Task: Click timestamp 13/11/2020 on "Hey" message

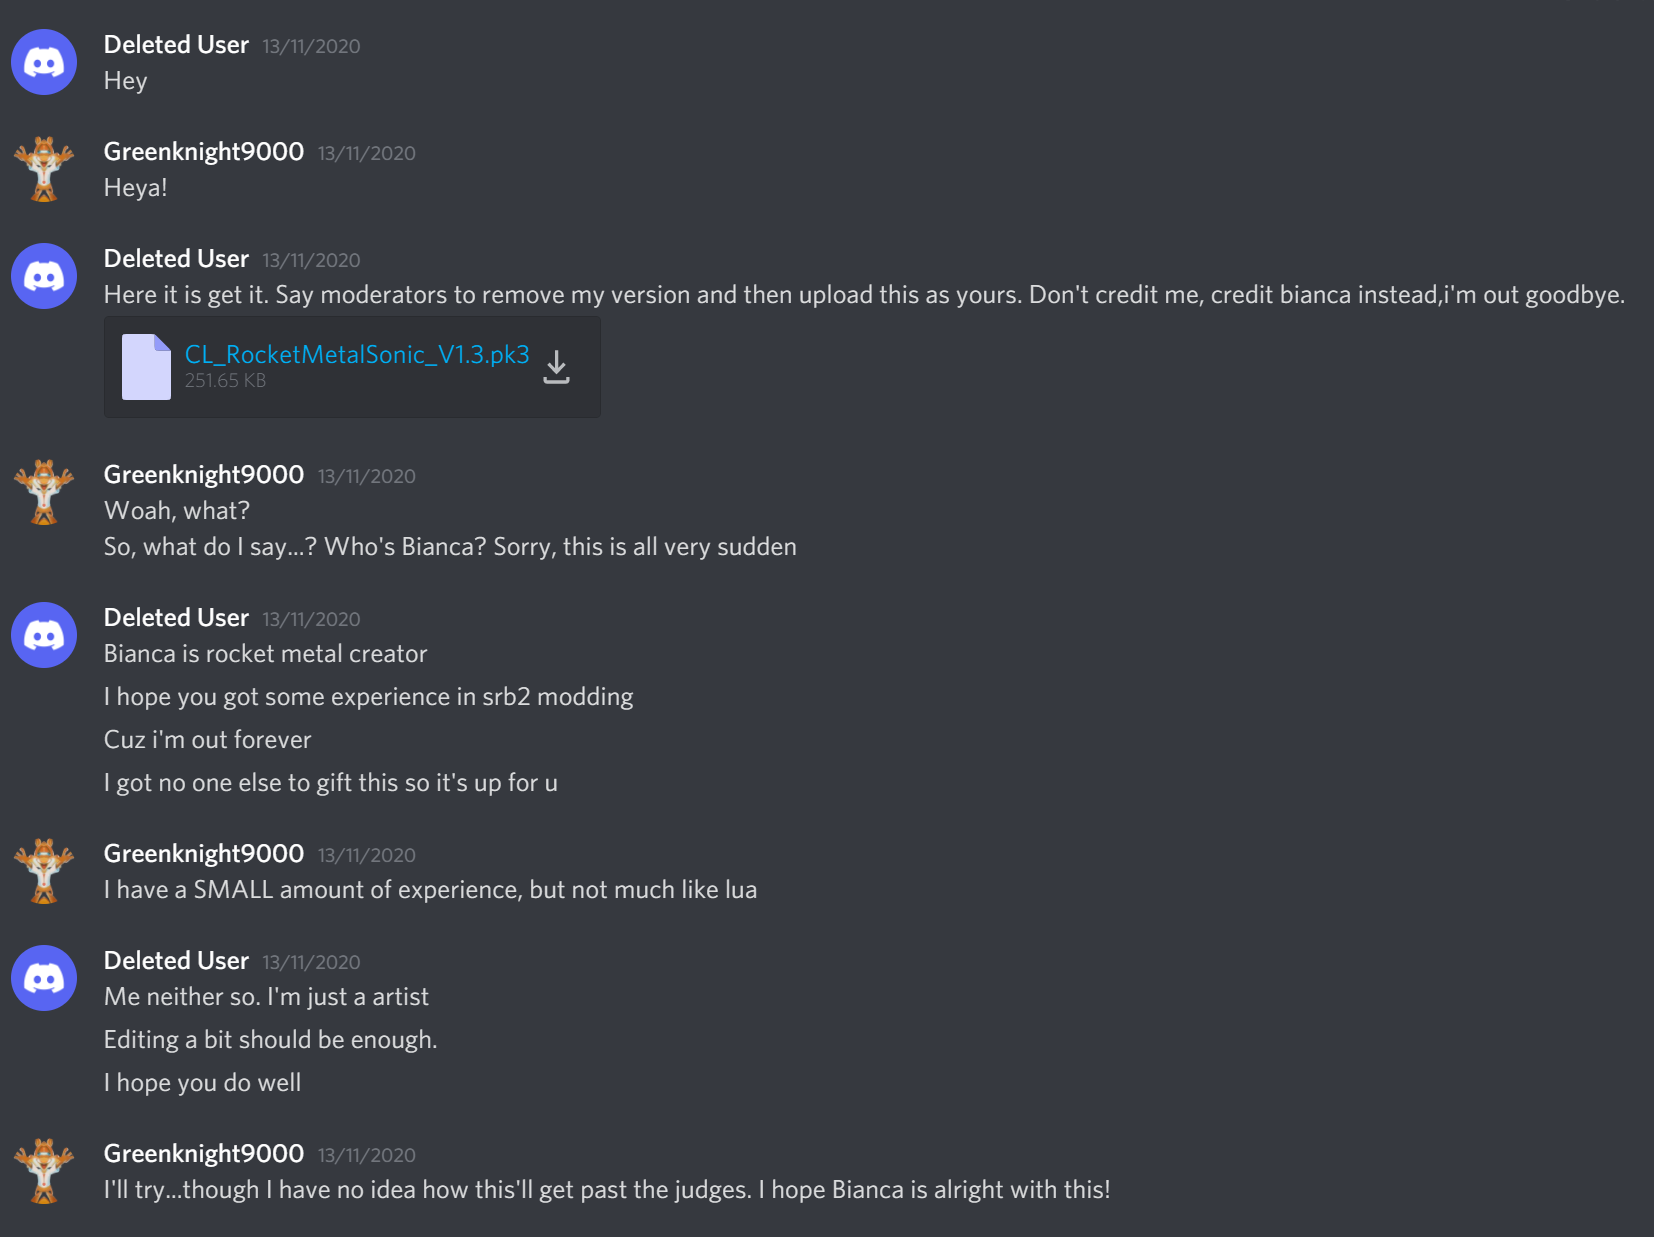Action: tap(311, 46)
